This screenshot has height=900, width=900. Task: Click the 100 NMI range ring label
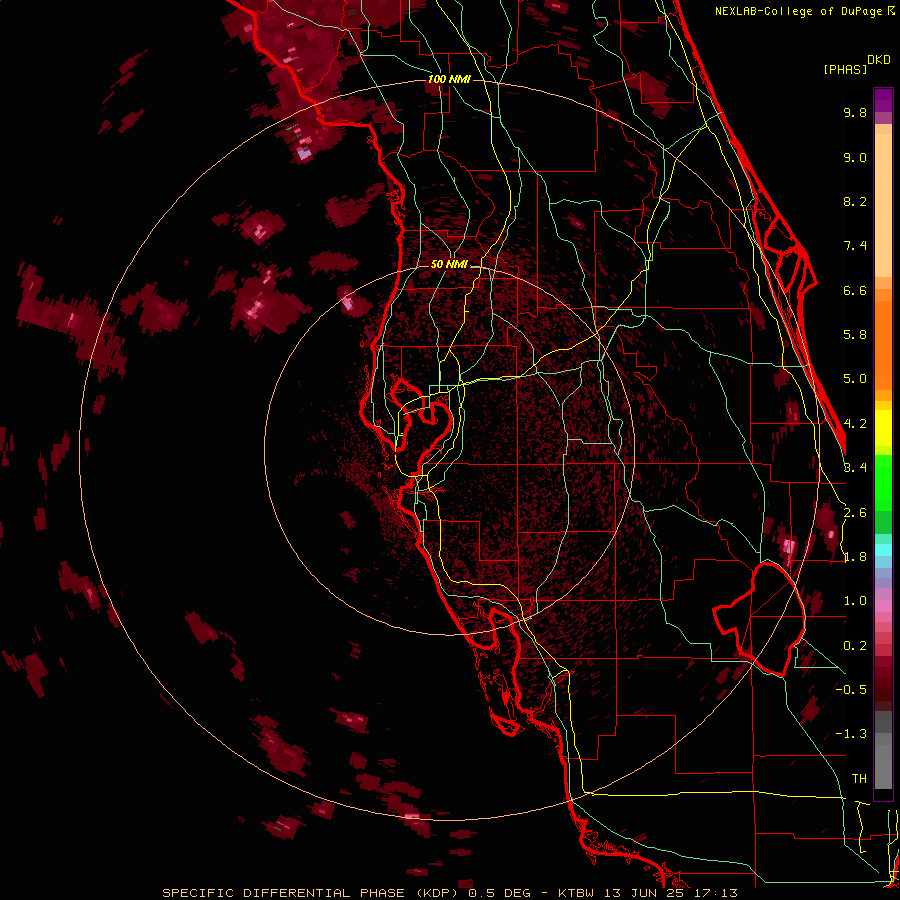coord(449,79)
